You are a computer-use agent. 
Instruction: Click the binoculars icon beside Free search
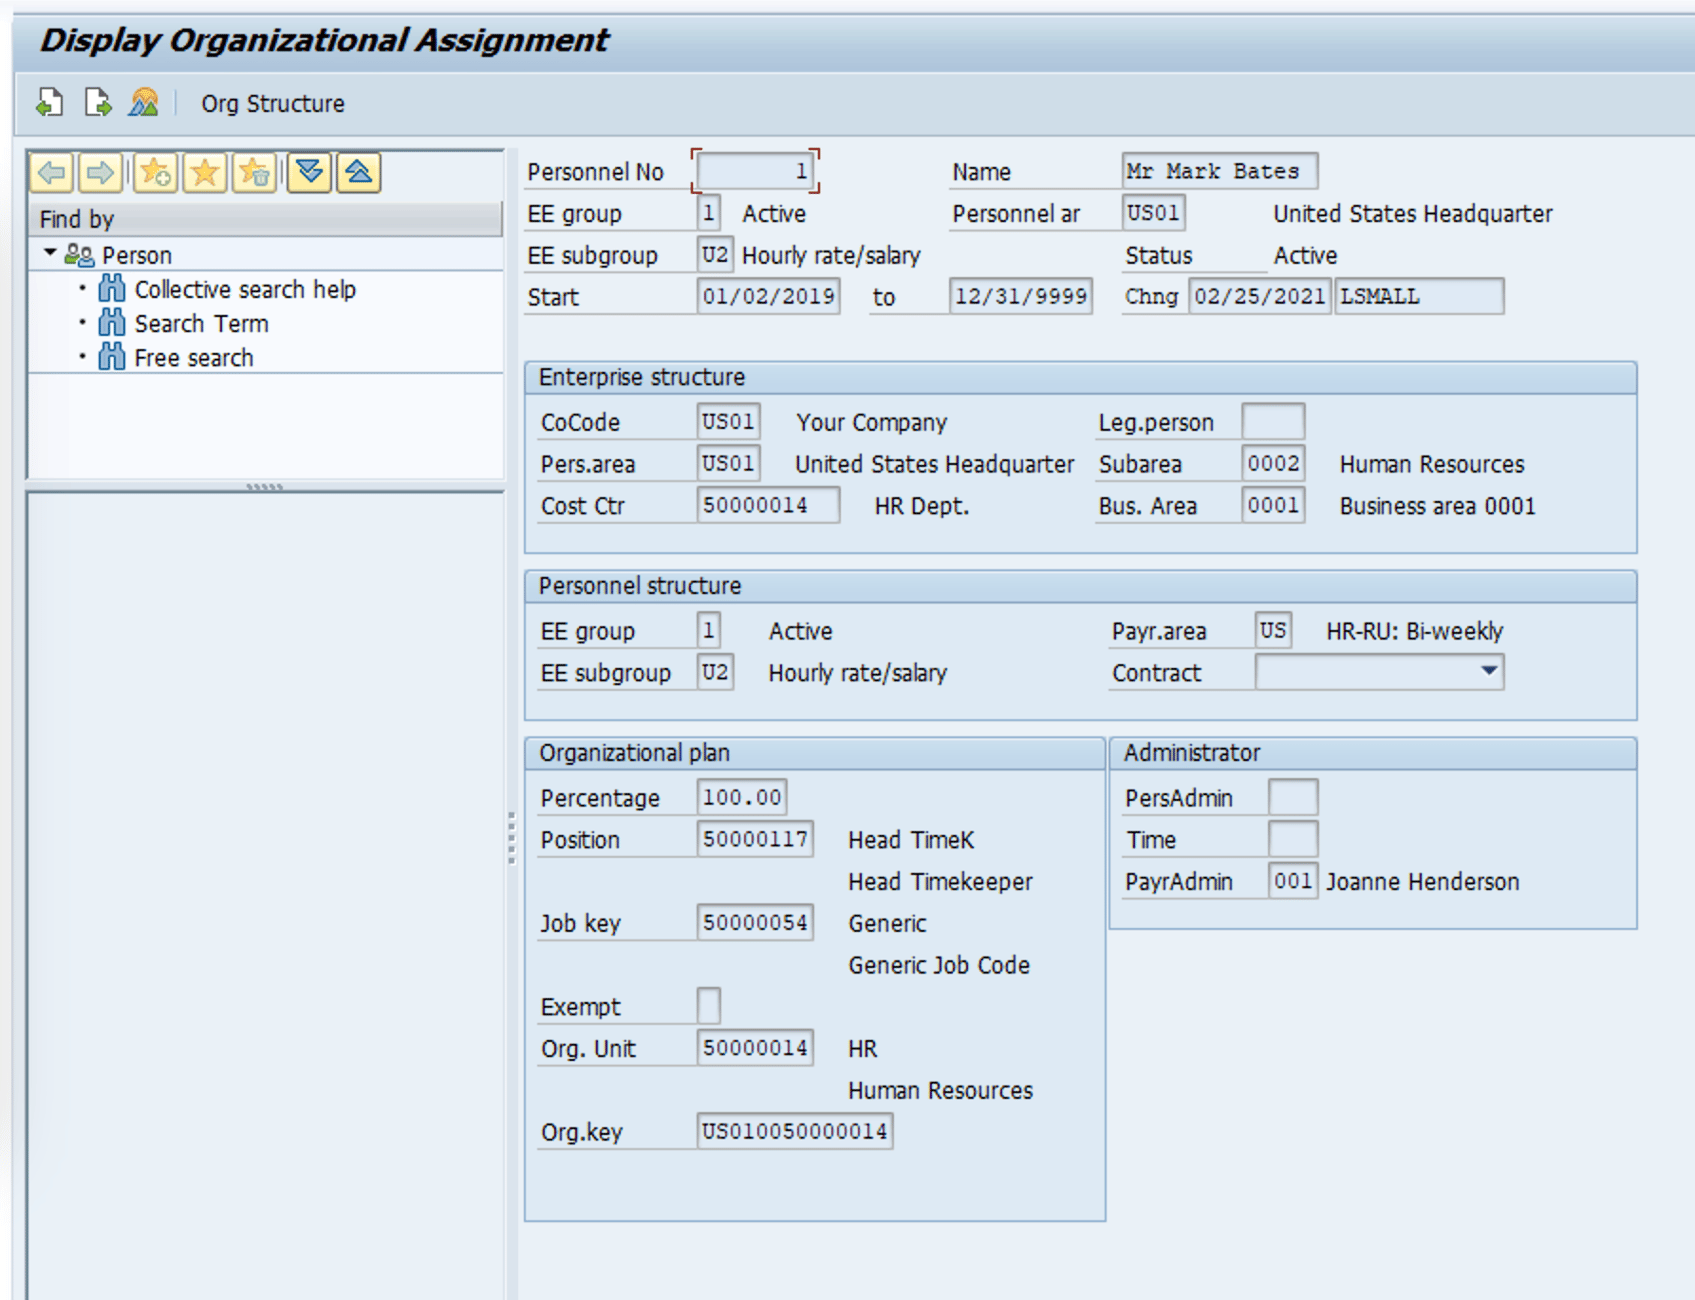tap(112, 357)
